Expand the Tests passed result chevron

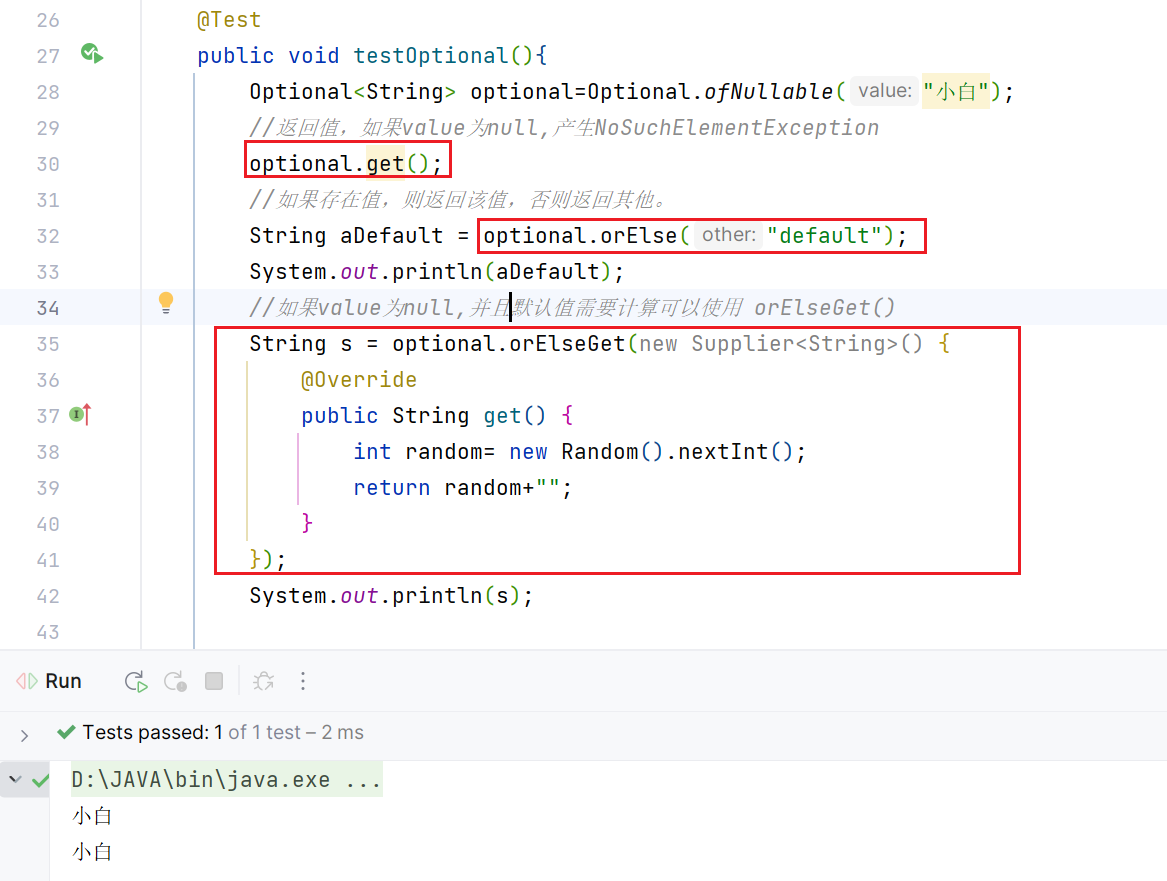(25, 736)
